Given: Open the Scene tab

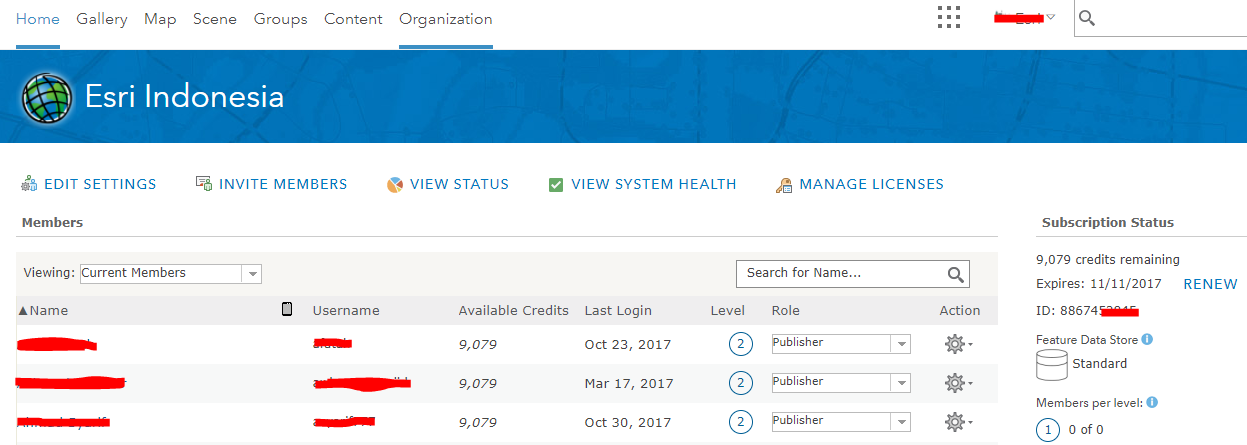Looking at the screenshot, I should (215, 19).
